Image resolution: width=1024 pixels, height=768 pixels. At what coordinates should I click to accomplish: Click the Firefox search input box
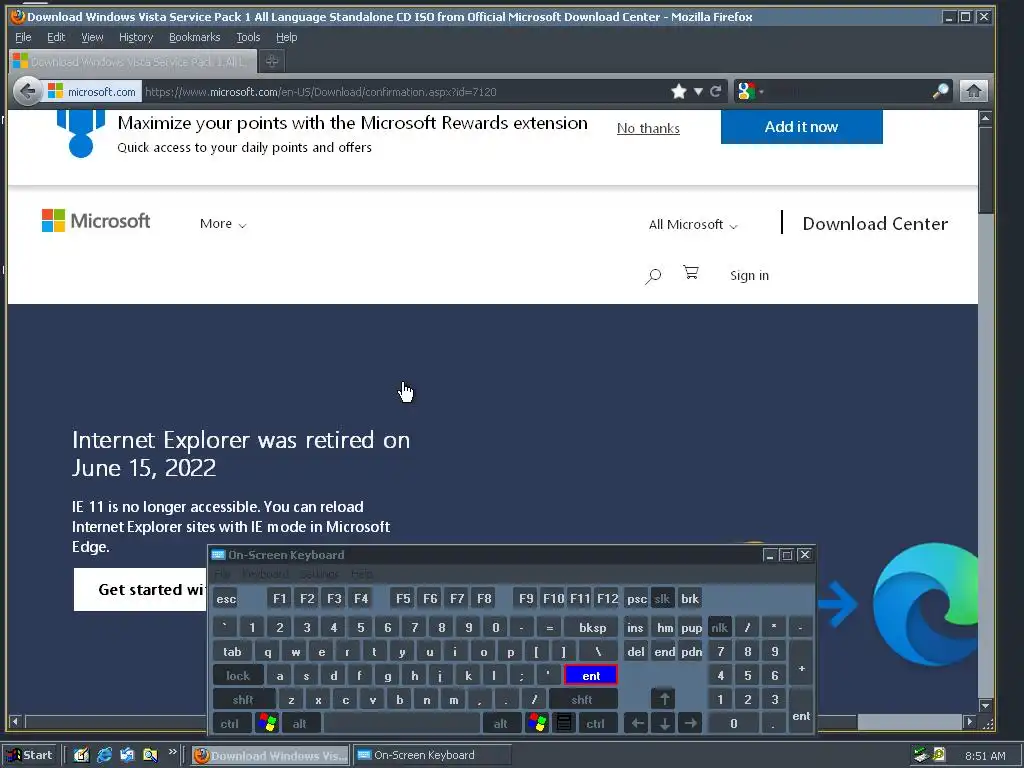point(849,91)
